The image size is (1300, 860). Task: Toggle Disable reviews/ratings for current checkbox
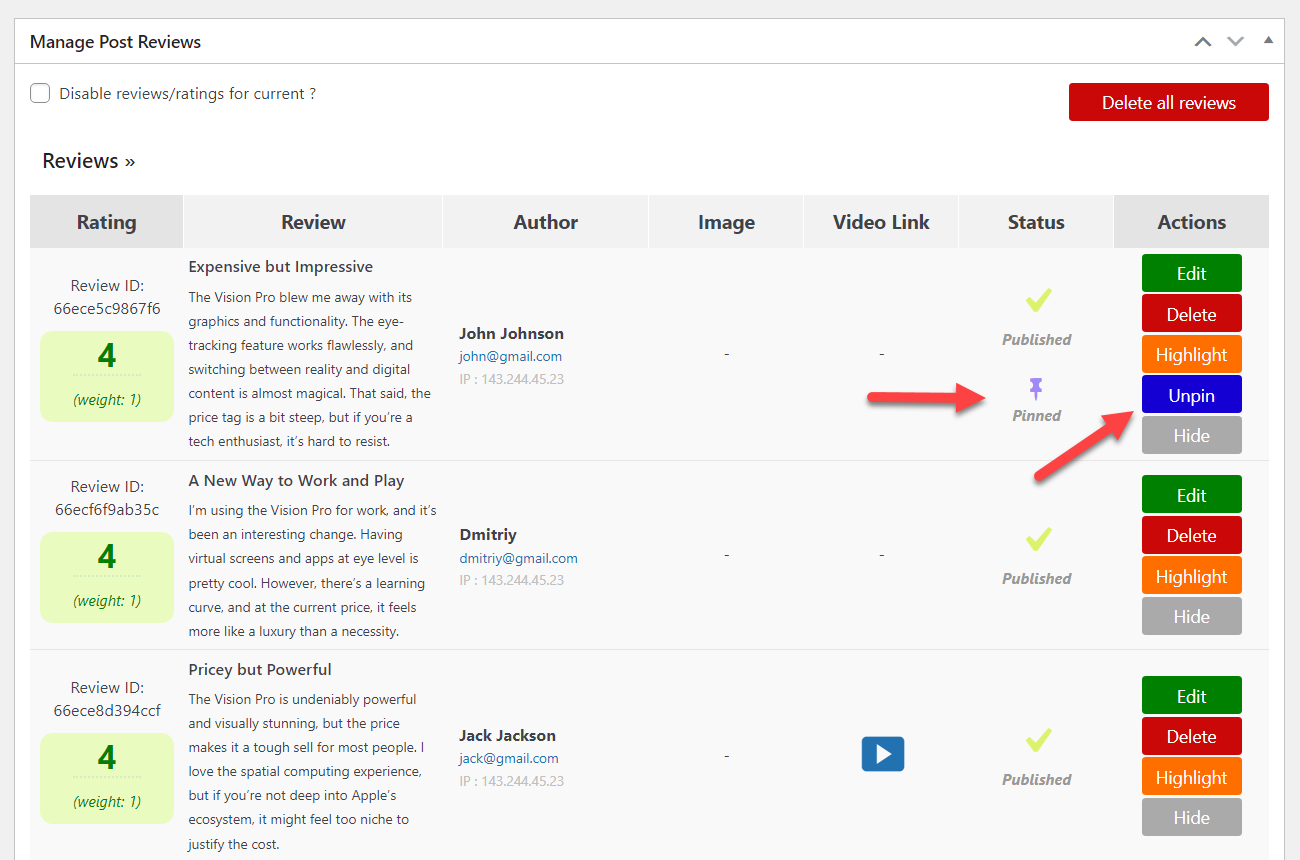[40, 94]
